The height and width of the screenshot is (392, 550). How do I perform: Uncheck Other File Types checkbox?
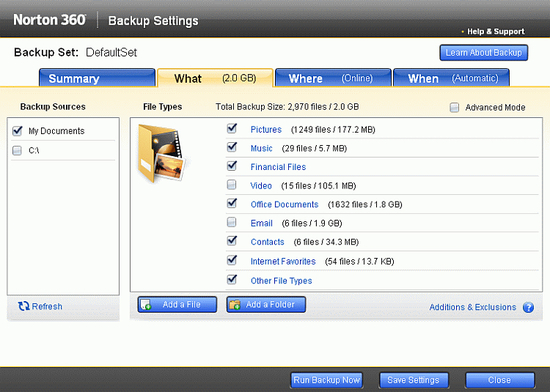pyautogui.click(x=232, y=280)
